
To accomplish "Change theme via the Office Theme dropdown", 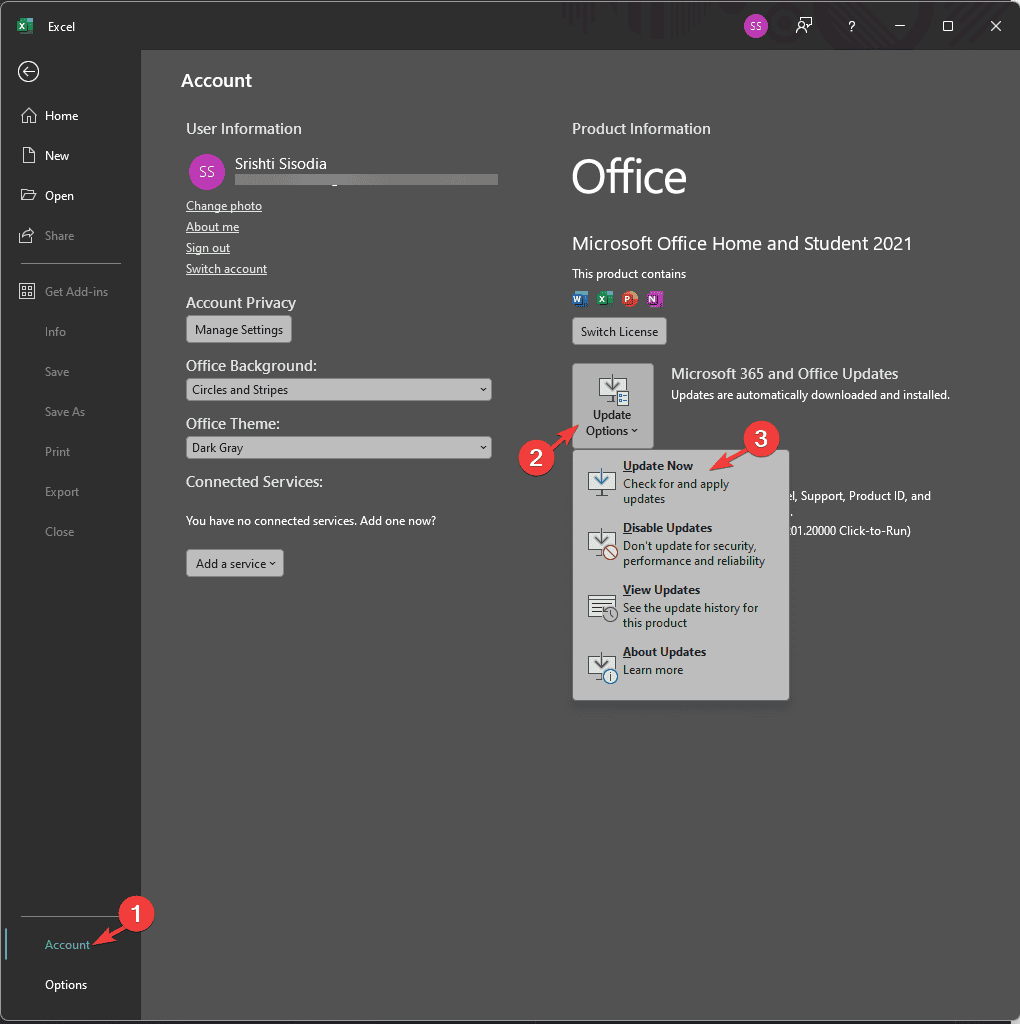I will click(x=338, y=447).
